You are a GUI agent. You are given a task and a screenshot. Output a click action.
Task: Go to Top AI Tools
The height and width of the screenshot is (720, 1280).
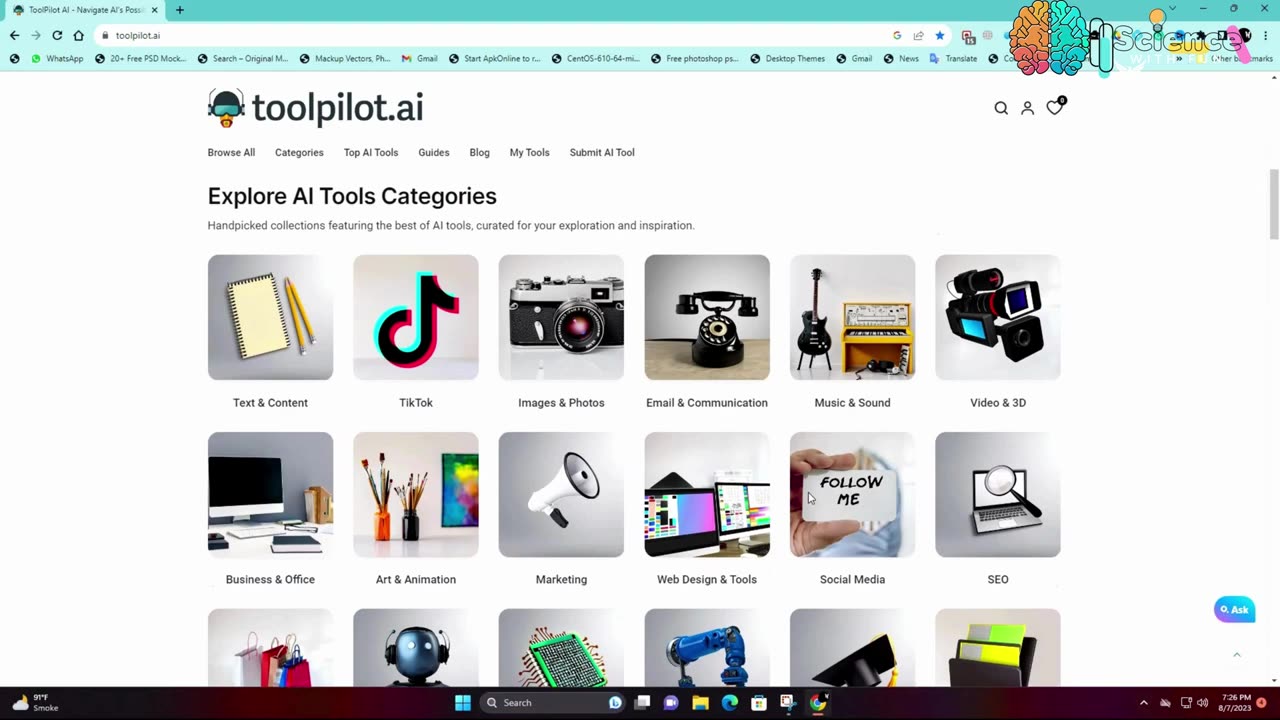pos(371,153)
